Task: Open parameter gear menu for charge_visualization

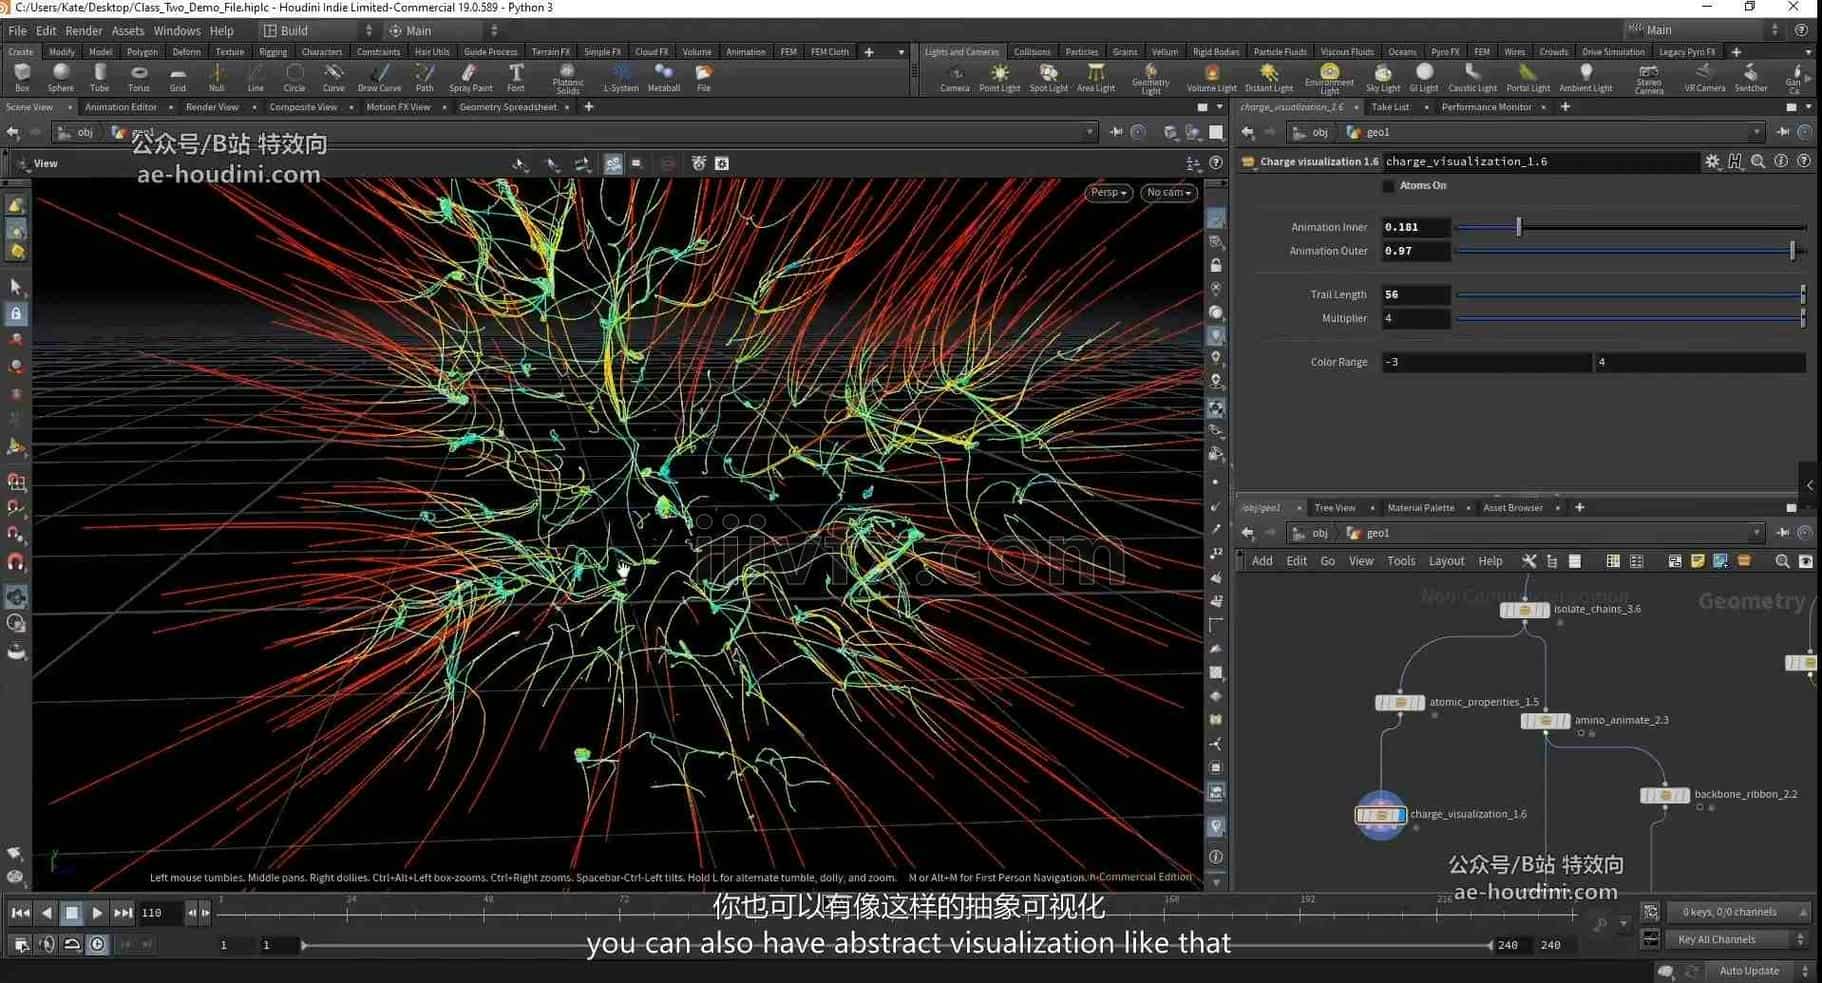Action: 1713,161
